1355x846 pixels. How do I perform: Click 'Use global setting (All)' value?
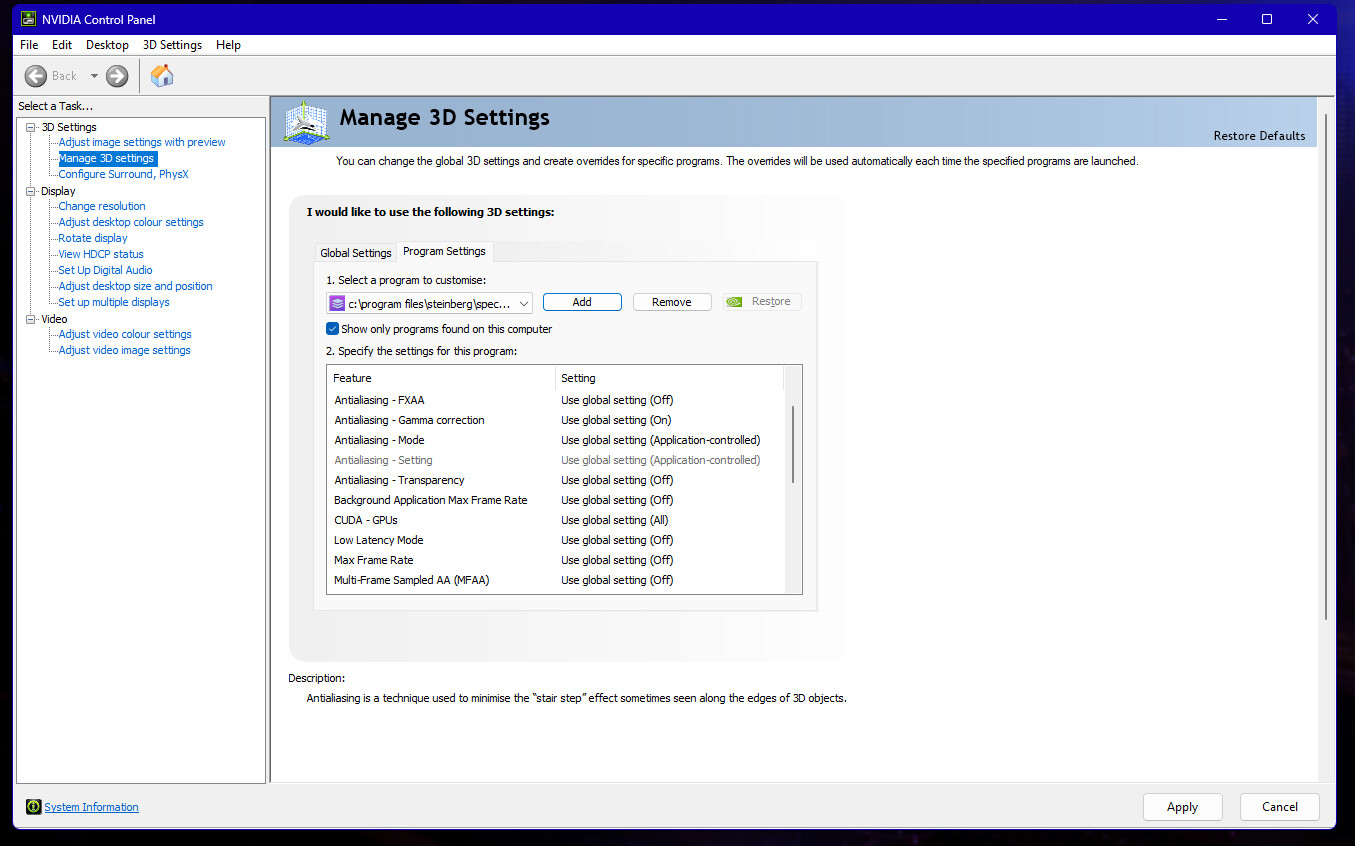pyautogui.click(x=615, y=520)
